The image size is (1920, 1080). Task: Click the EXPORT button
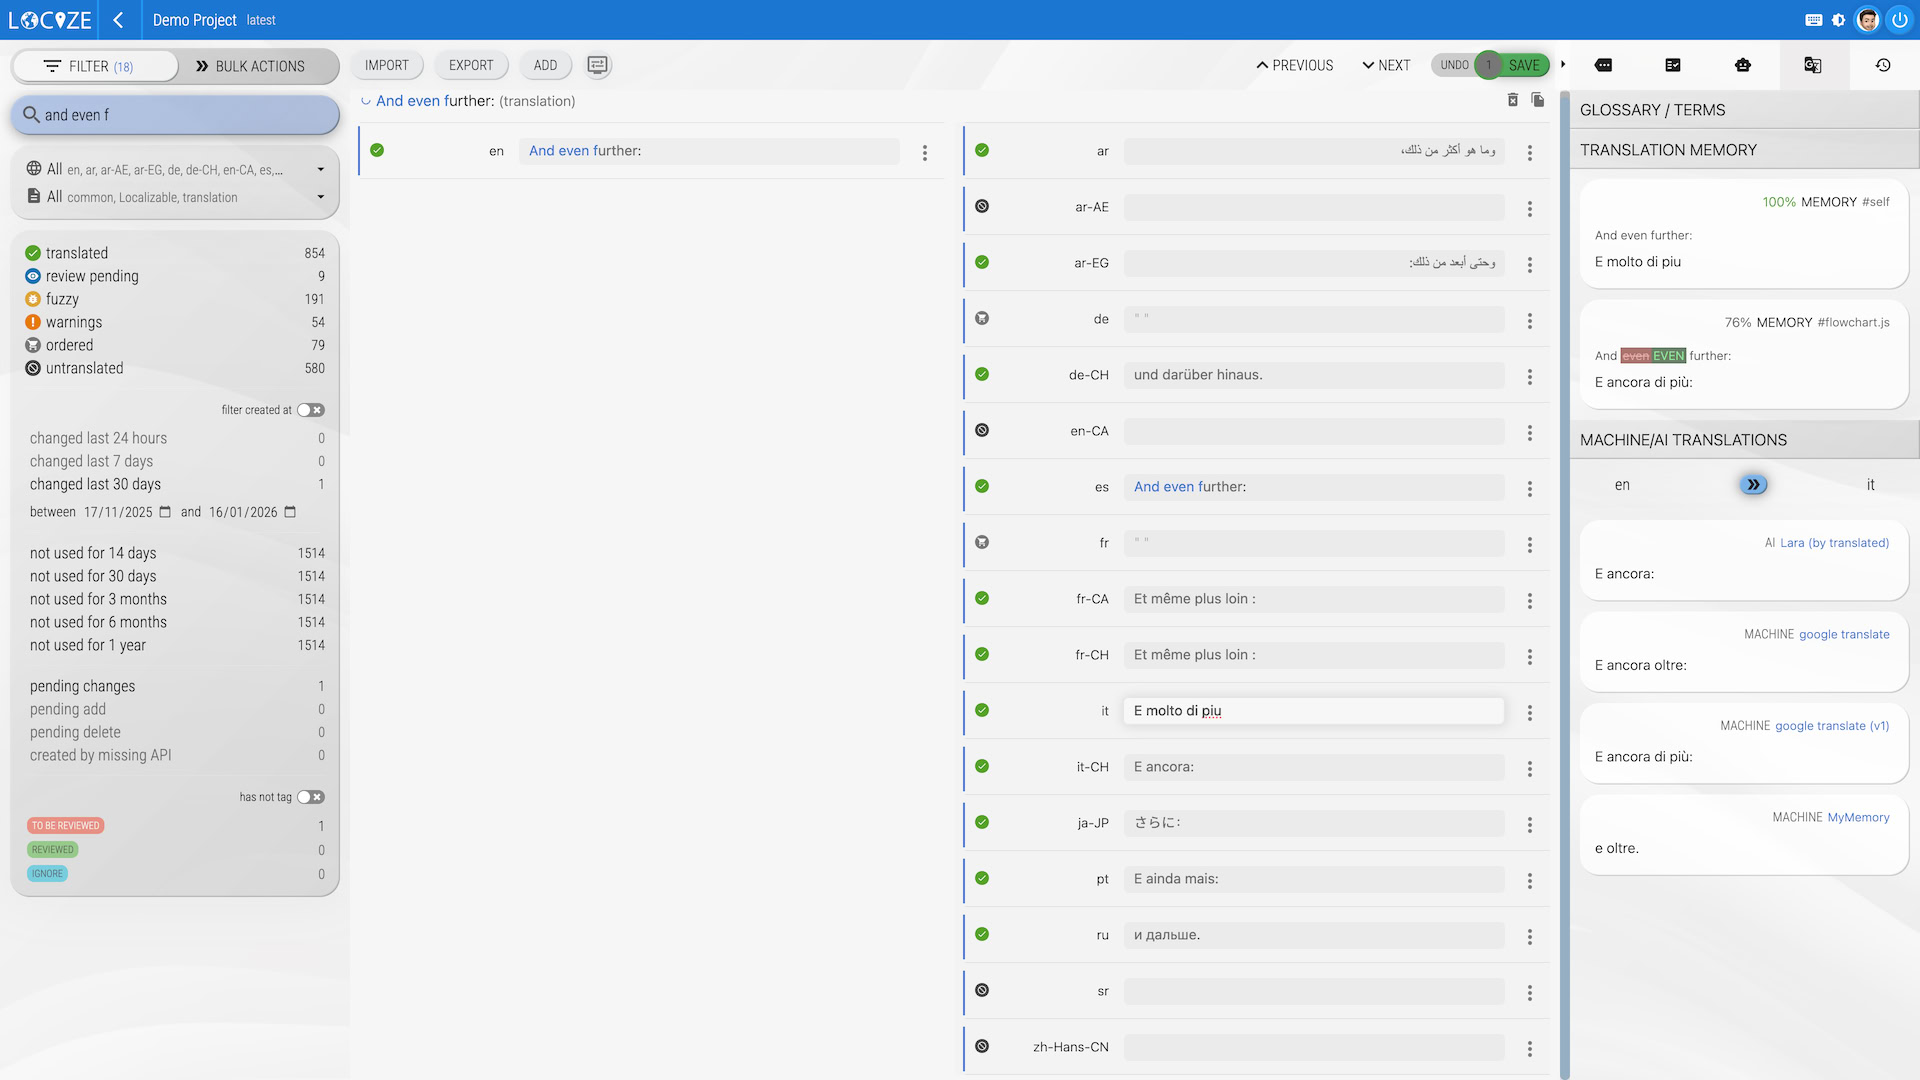[x=471, y=65]
